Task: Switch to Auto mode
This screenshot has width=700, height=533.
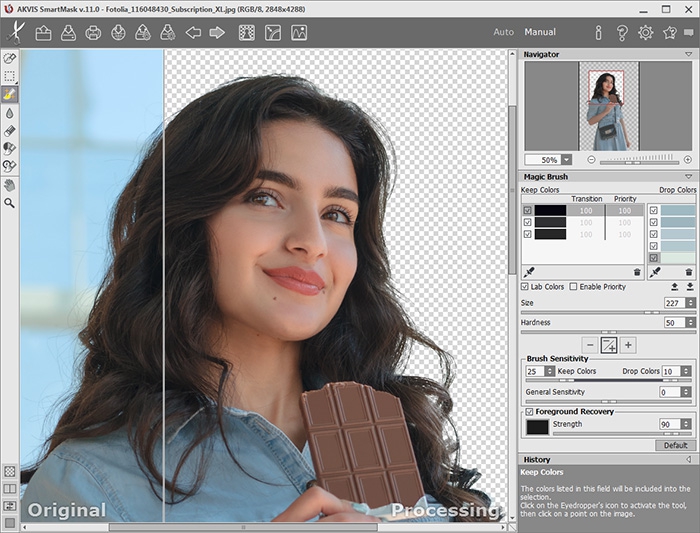Action: coord(503,33)
